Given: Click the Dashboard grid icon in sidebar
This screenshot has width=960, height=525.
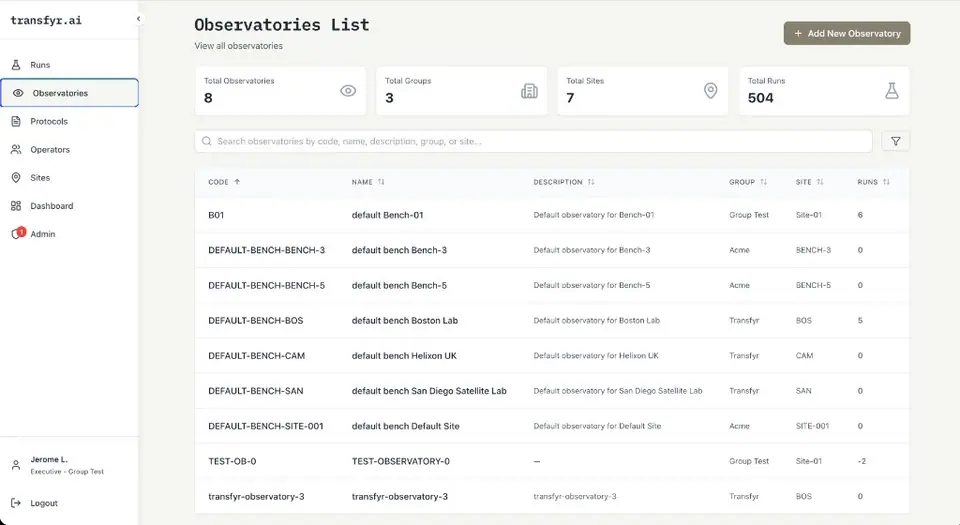Looking at the screenshot, I should click(x=17, y=206).
